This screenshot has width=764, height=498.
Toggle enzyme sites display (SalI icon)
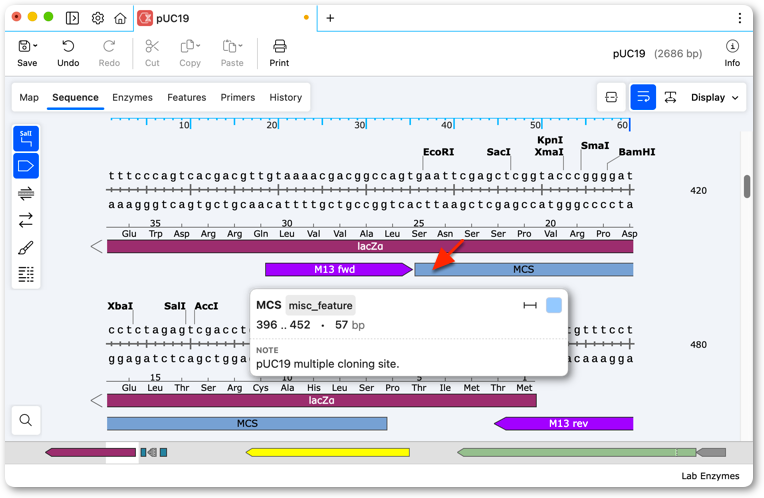(x=26, y=139)
